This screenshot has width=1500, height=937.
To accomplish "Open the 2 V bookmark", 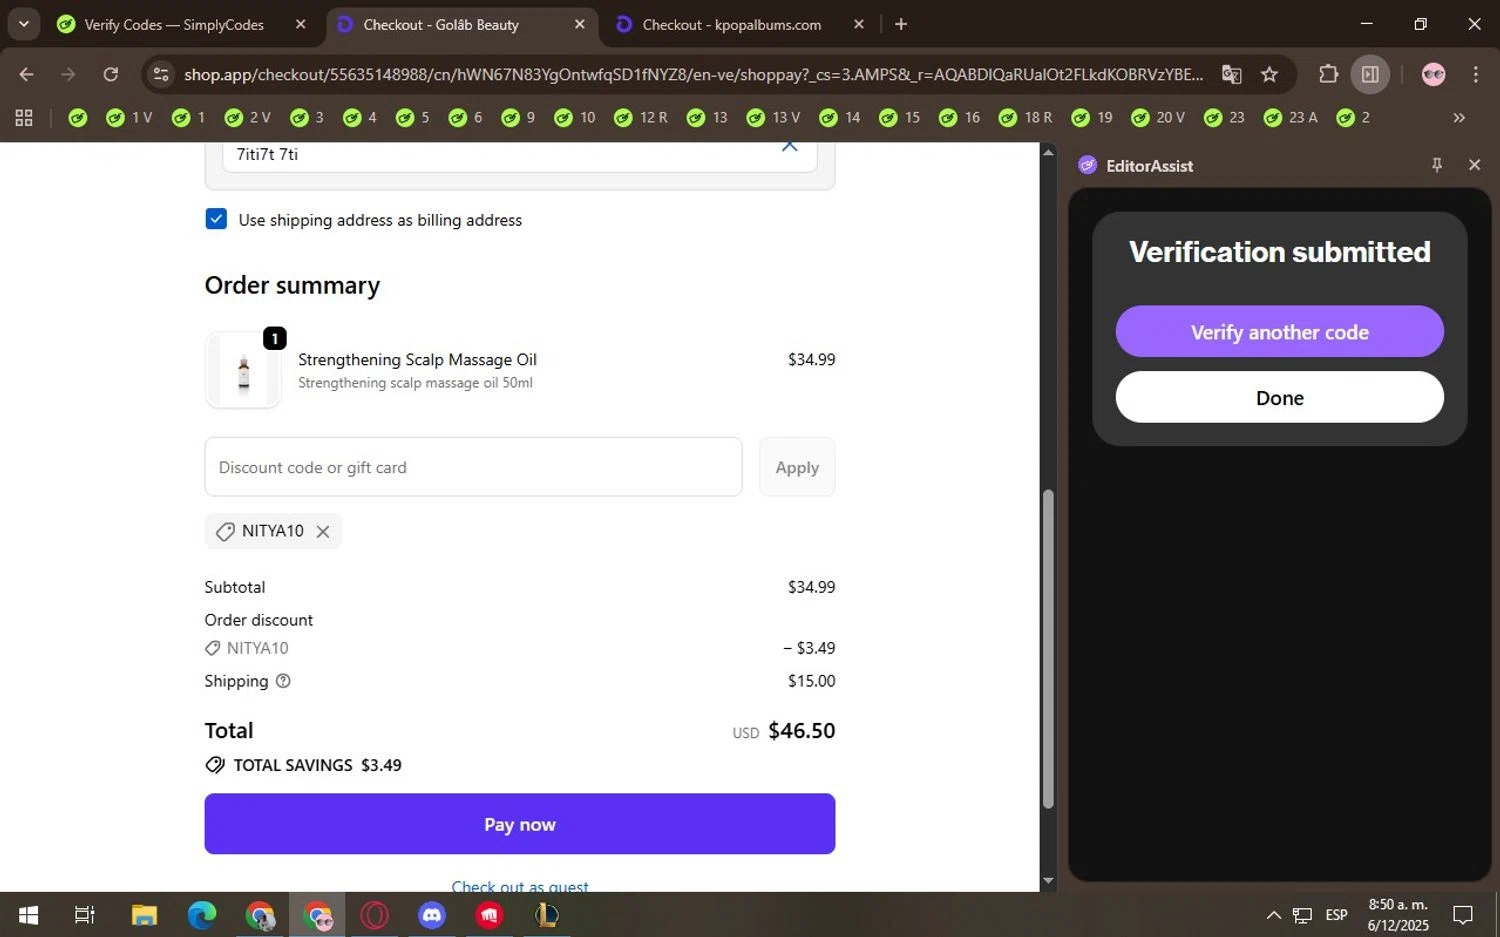I will 248,118.
